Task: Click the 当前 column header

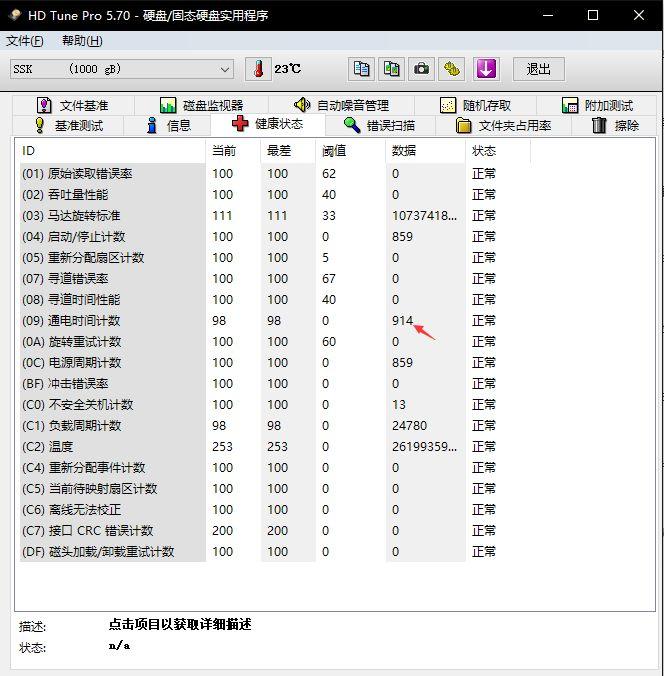Action: tap(233, 151)
